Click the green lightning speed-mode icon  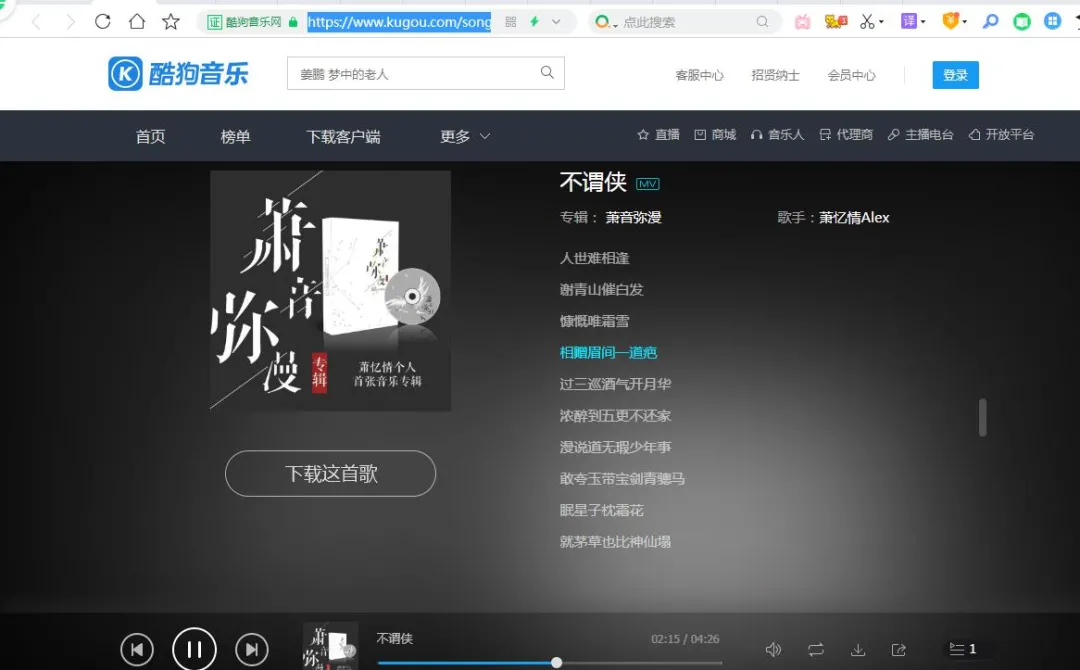pos(534,22)
